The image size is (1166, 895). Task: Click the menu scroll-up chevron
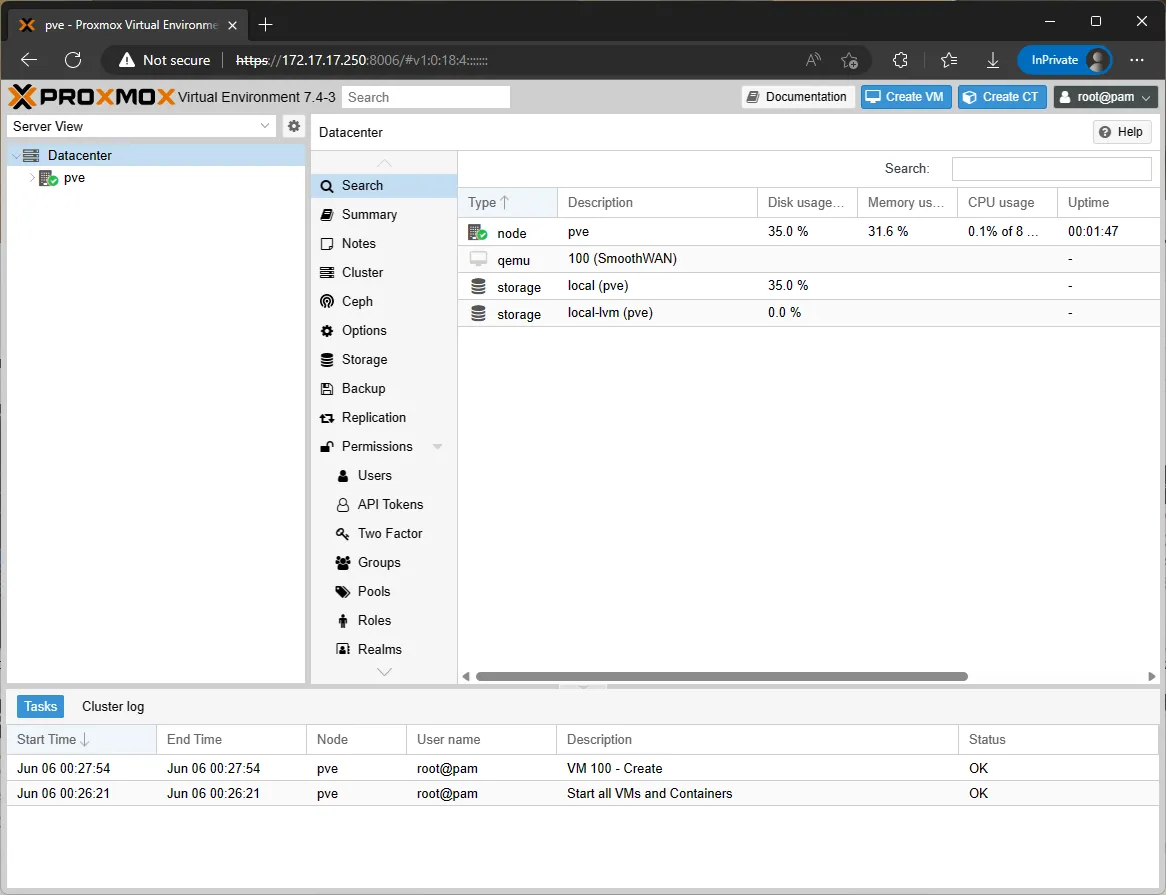pyautogui.click(x=384, y=163)
